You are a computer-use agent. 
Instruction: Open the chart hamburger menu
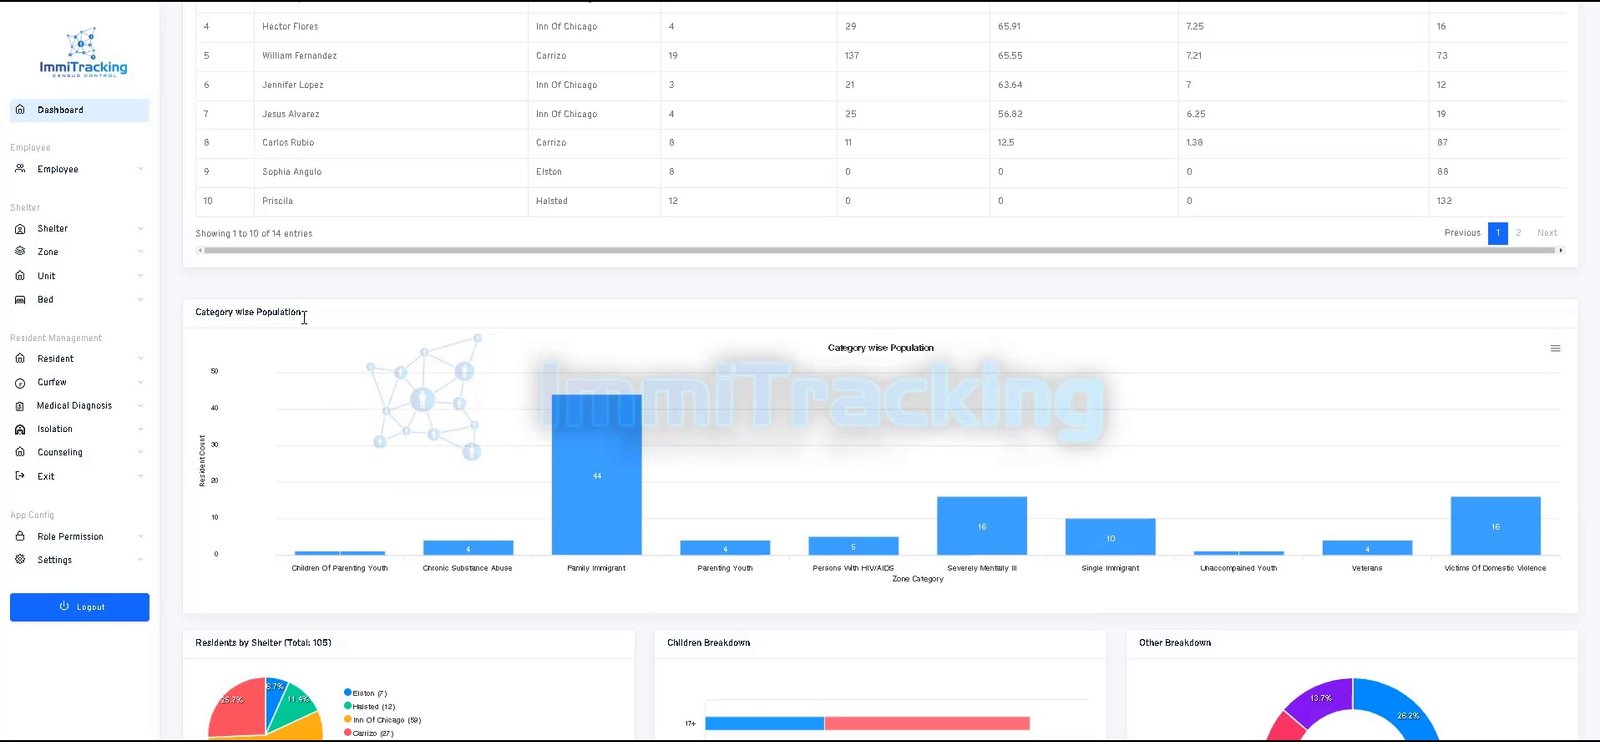[x=1555, y=349]
